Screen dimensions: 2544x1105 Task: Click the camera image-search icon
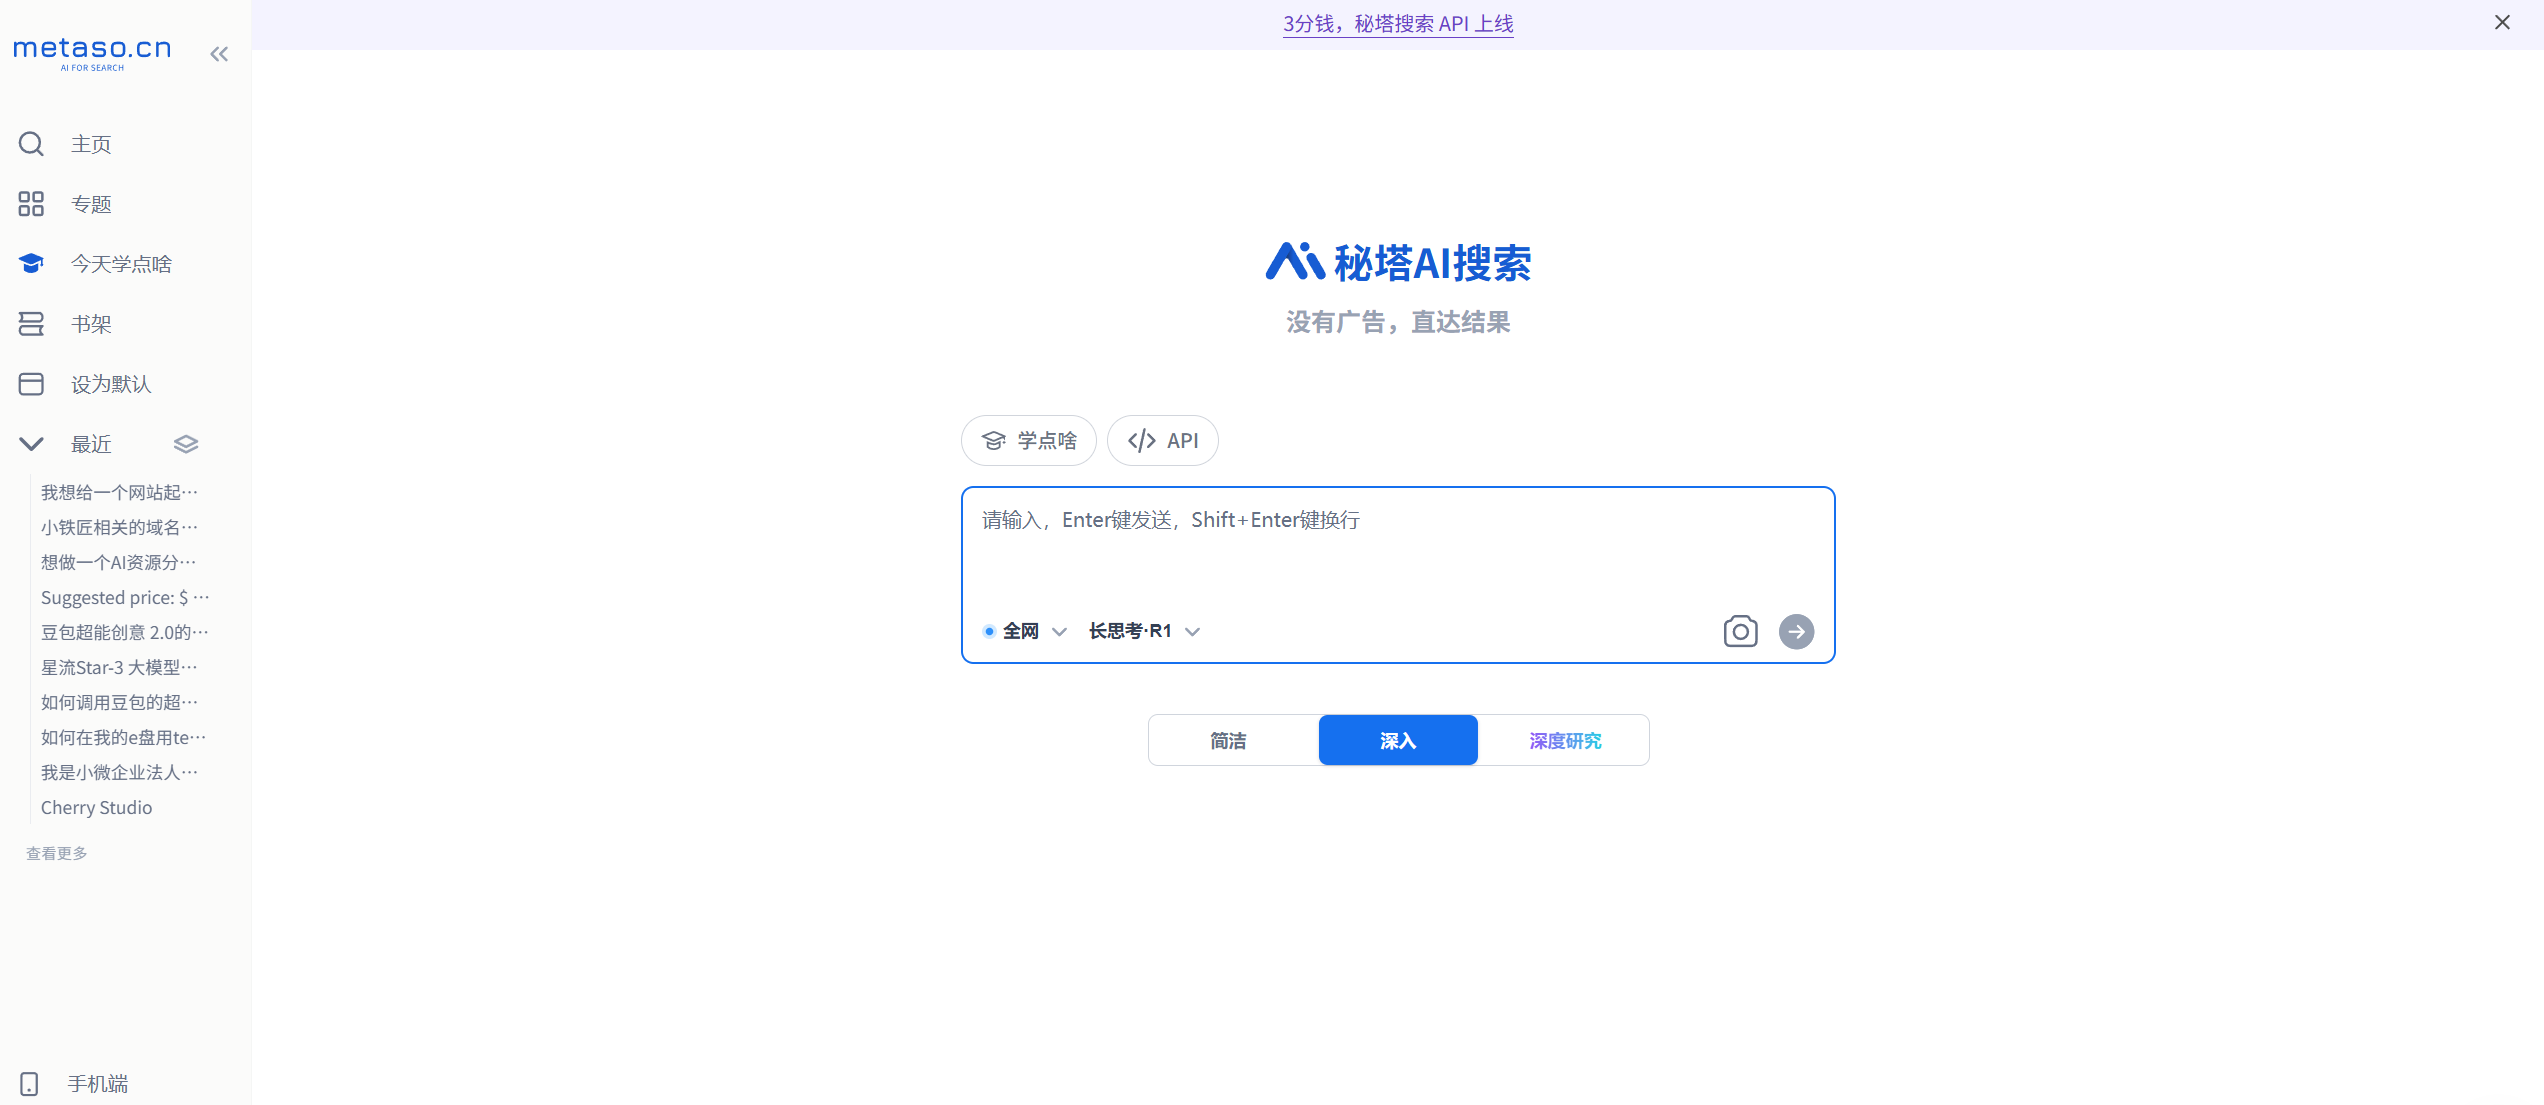coord(1740,631)
